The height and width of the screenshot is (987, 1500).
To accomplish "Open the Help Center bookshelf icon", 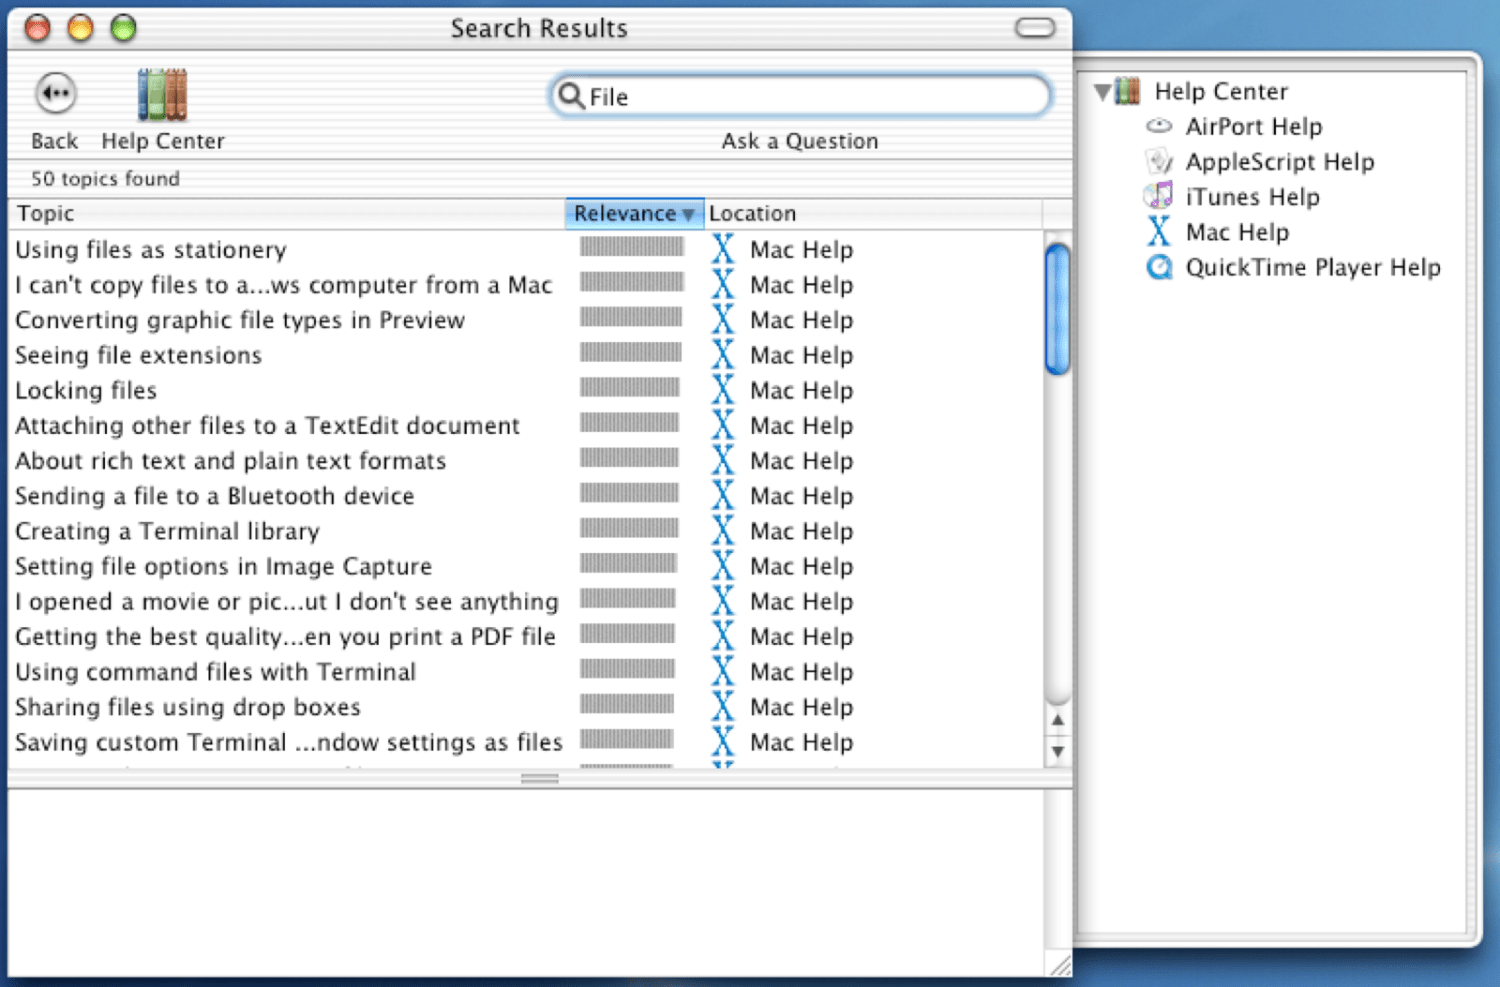I will point(162,95).
